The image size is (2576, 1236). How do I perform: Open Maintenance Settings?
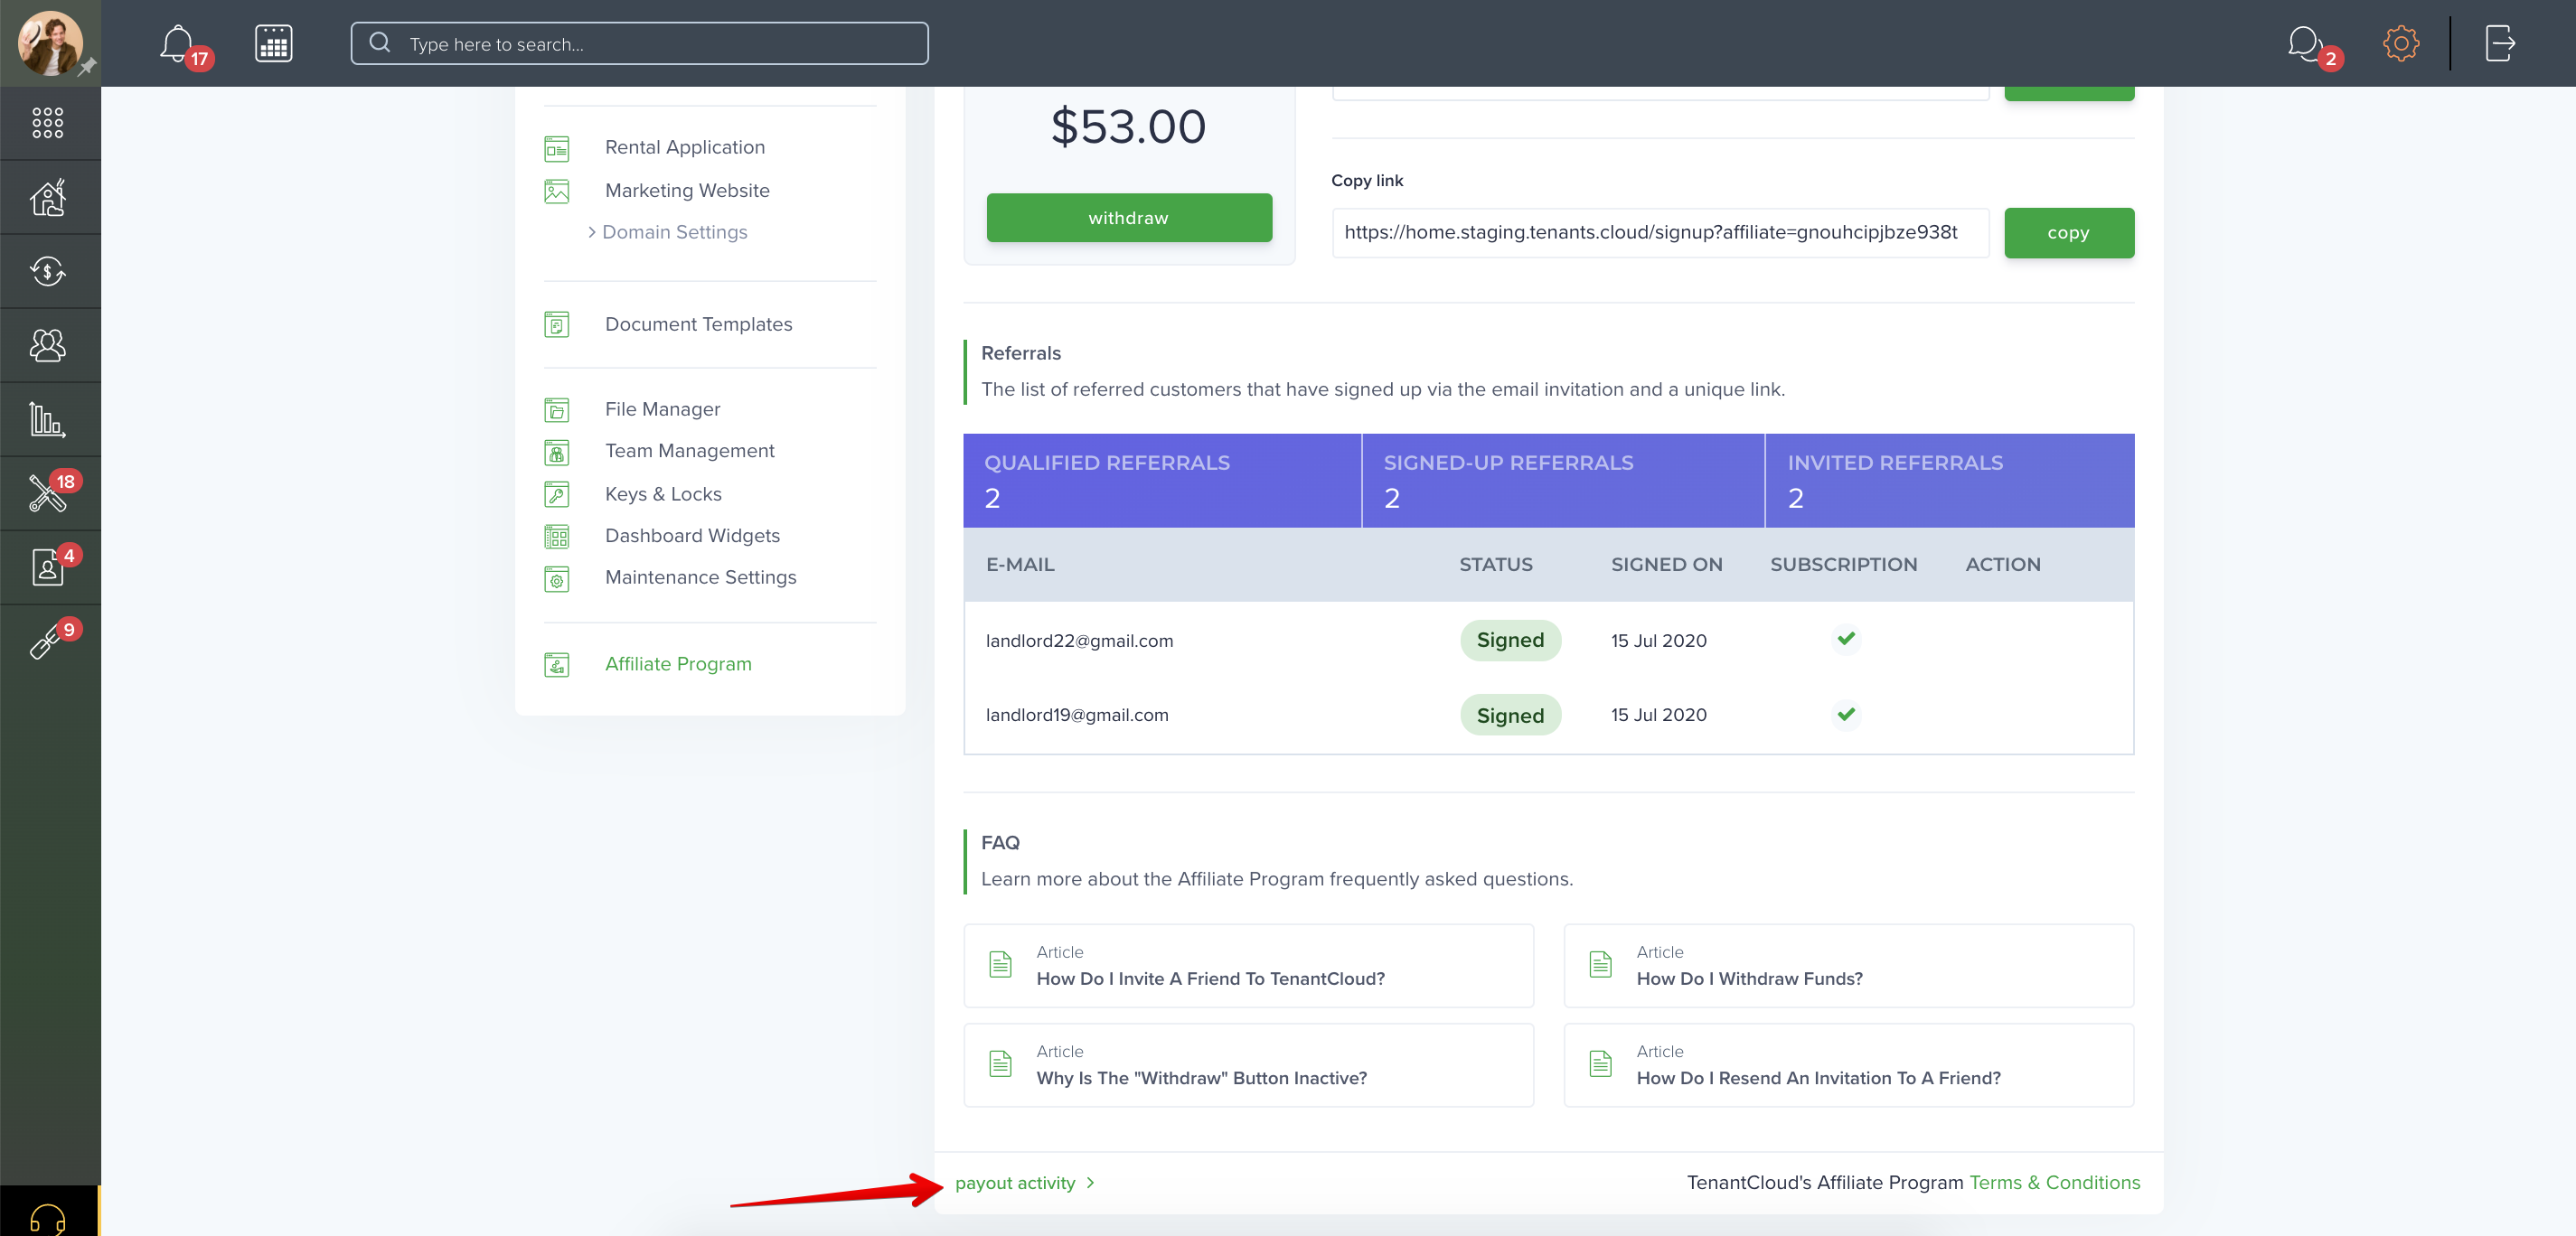(x=700, y=577)
